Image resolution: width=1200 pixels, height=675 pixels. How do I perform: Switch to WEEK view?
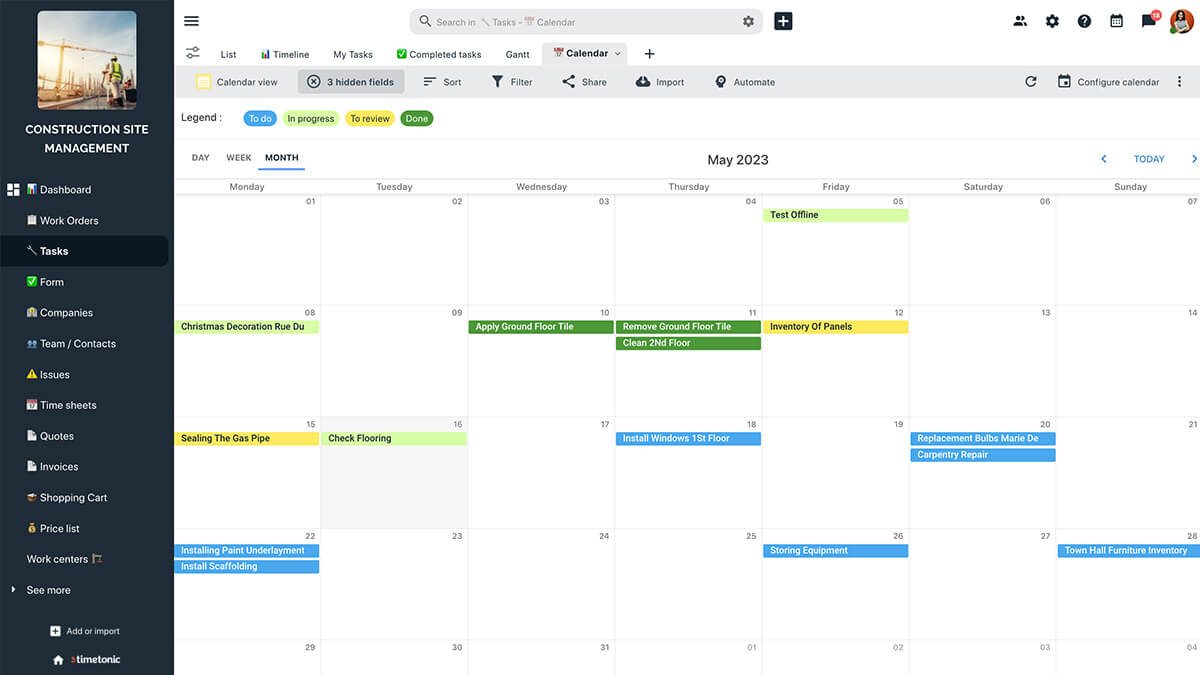coord(239,158)
